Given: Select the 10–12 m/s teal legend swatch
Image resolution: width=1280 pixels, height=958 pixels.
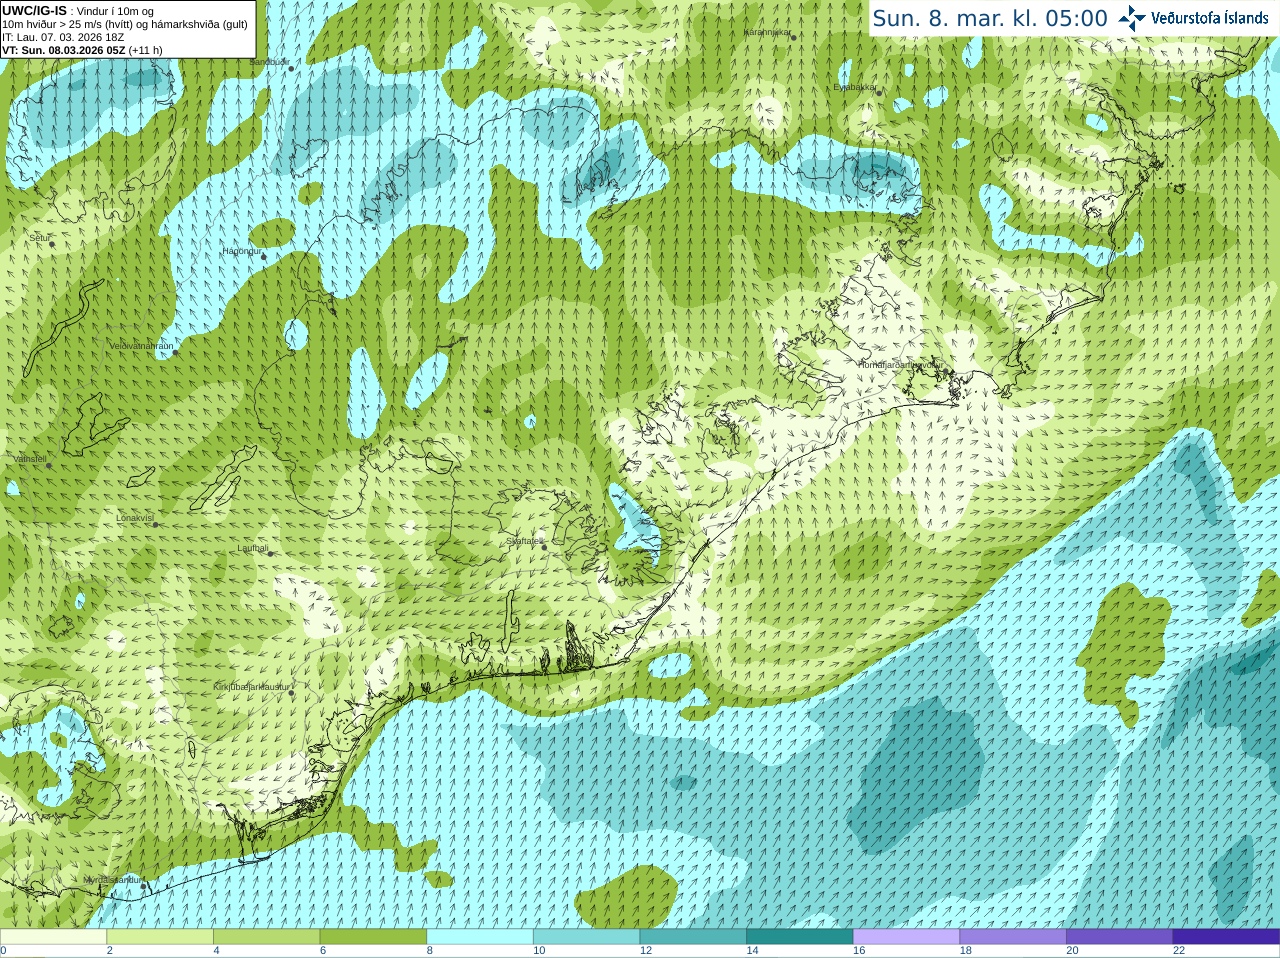Looking at the screenshot, I should click(586, 937).
